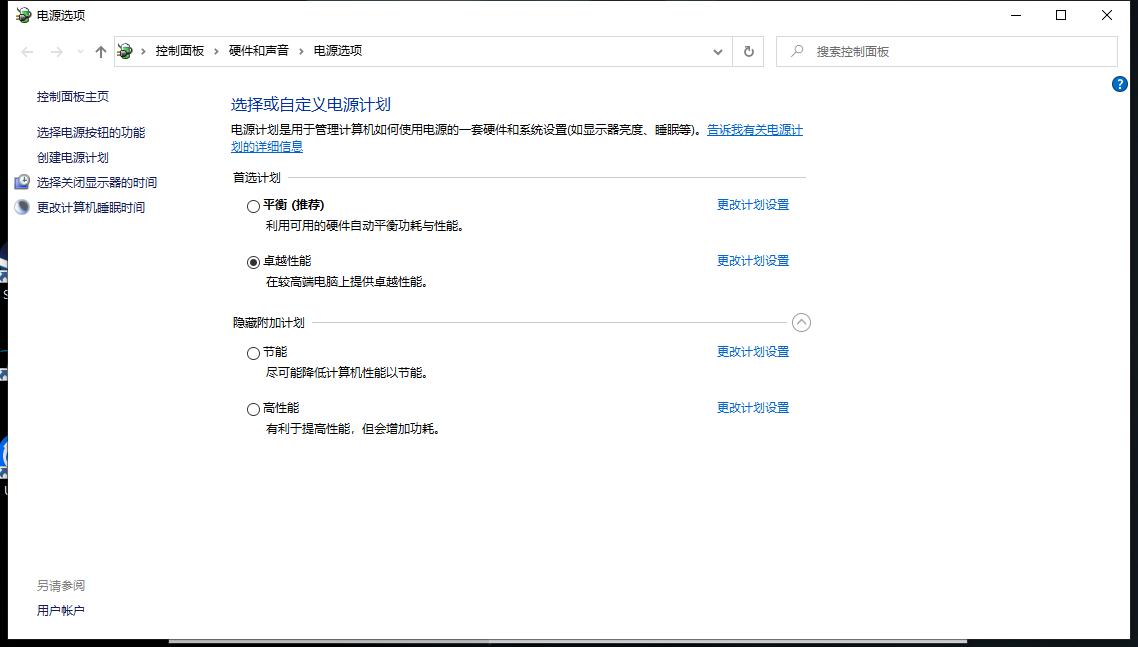Click the up one level arrow
Screen dimensions: 1138x647
click(100, 50)
